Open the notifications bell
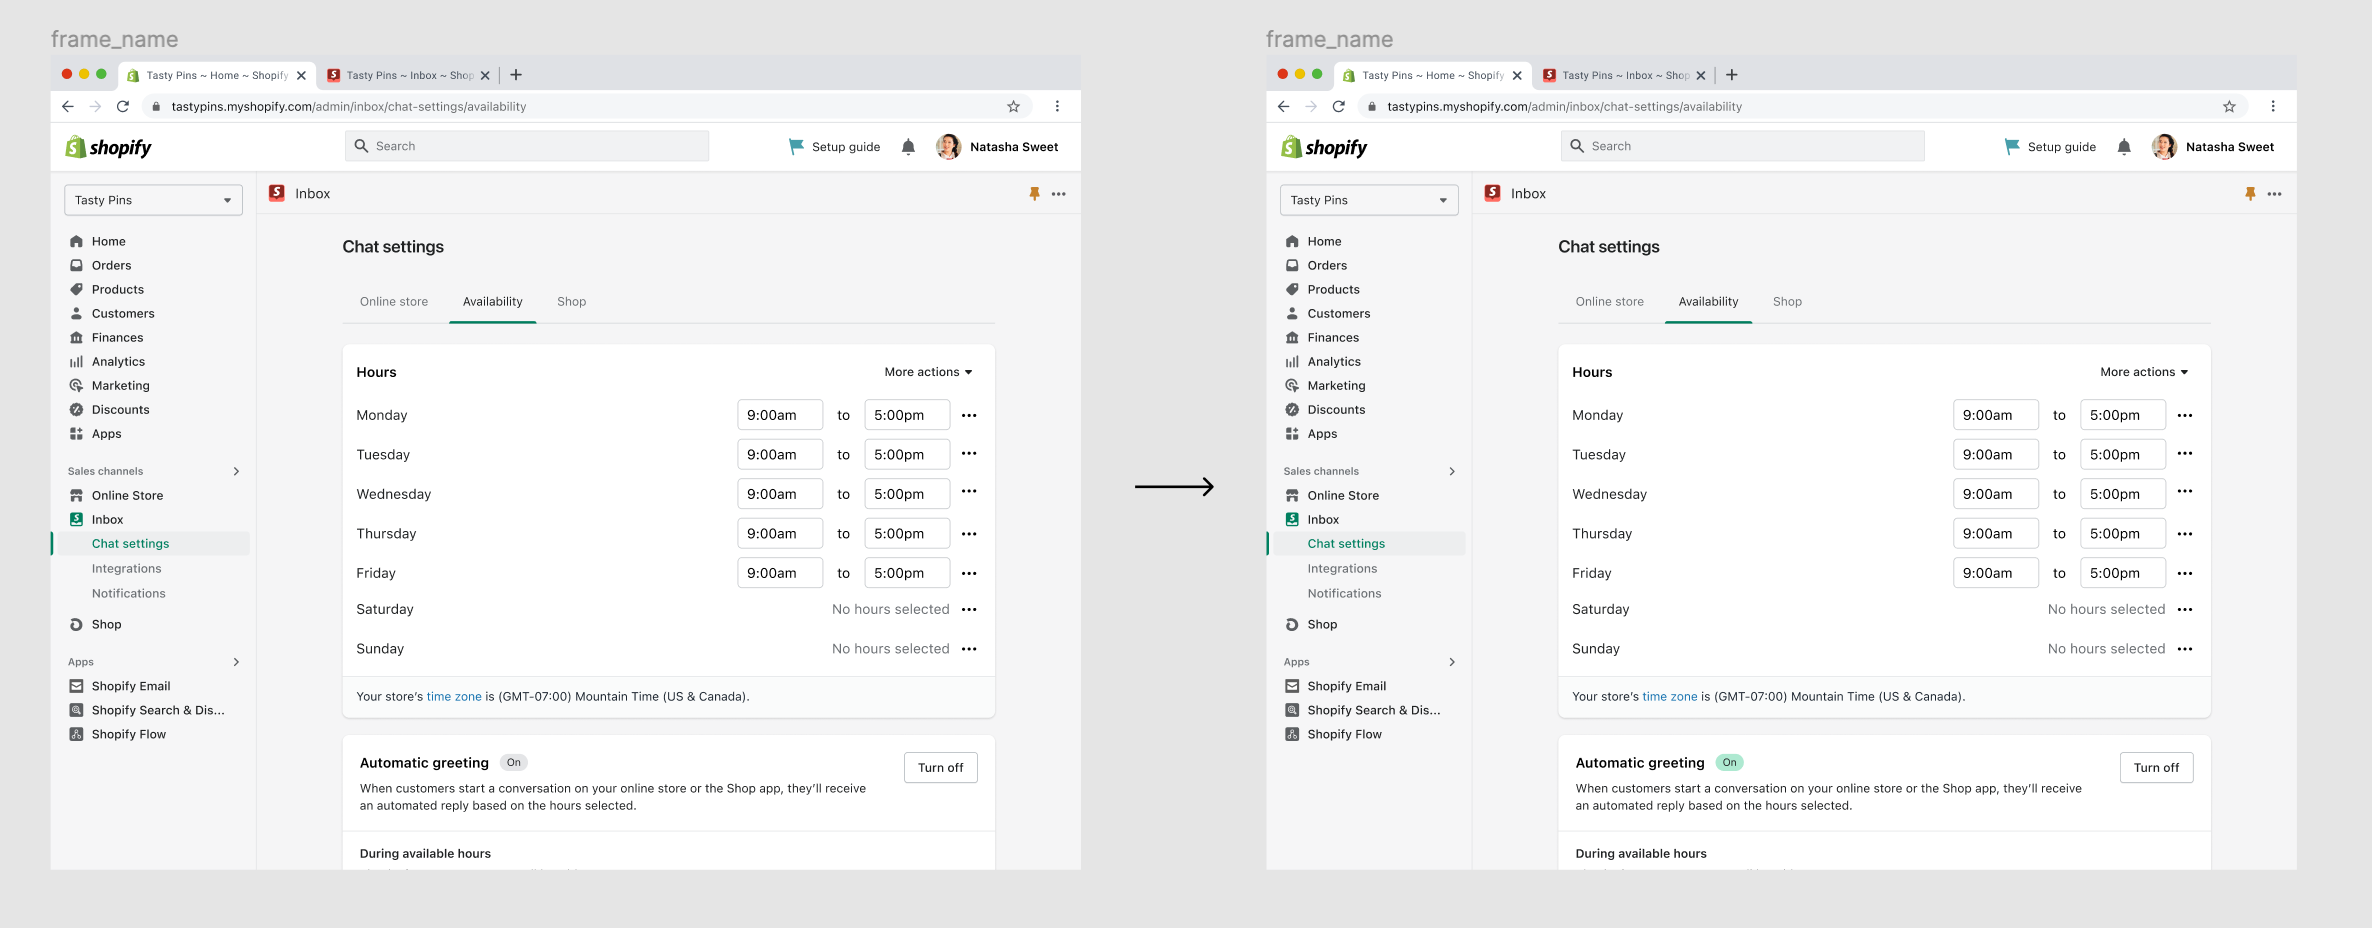2372x928 pixels. 908,146
